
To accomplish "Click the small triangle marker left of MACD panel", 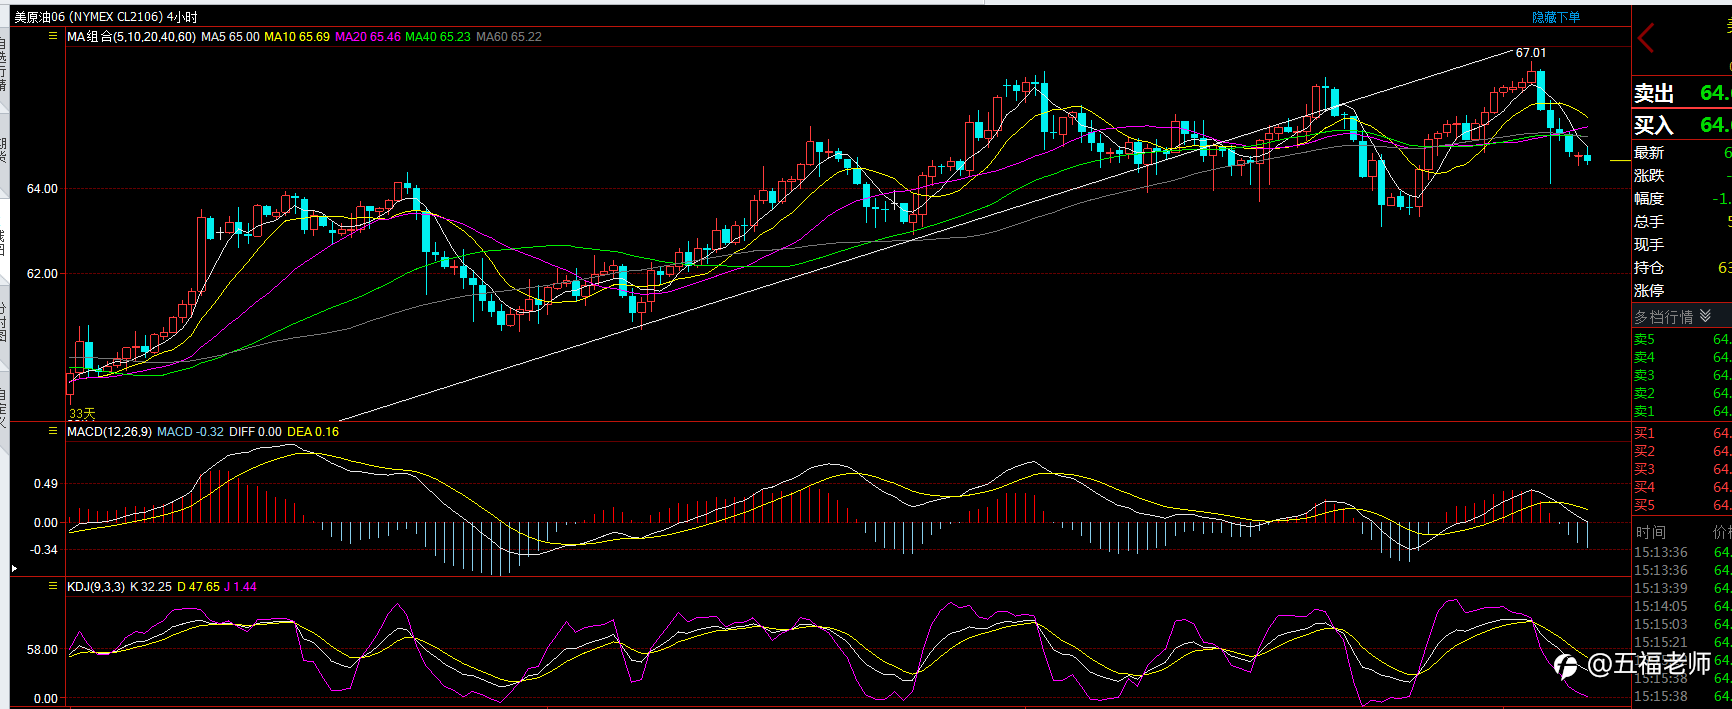I will pyautogui.click(x=14, y=568).
